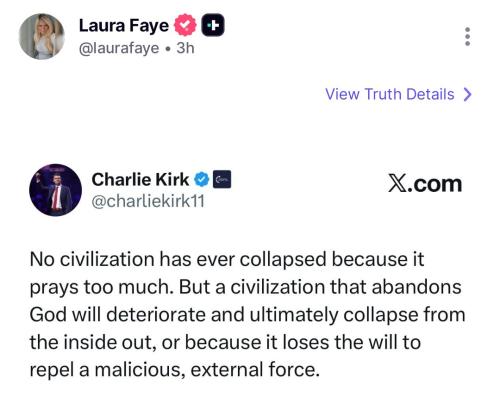Click the line starting 'God will deteriorate'
Screen dimensions: 500x415
click(247, 315)
